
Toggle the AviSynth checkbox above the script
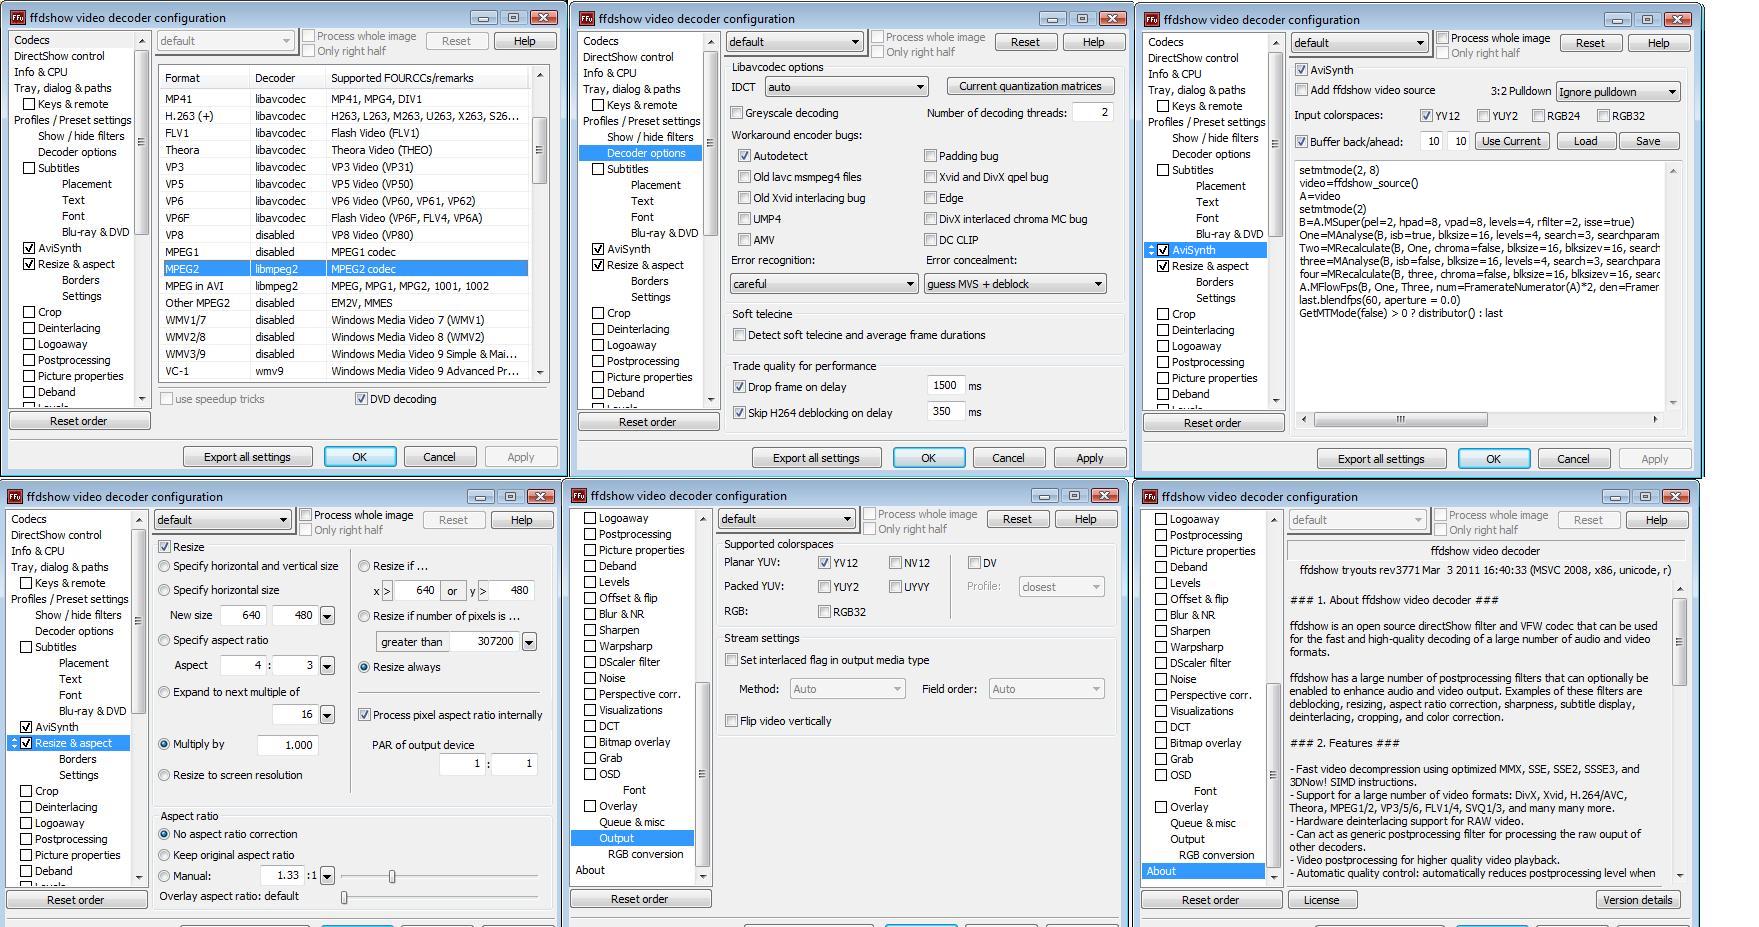pyautogui.click(x=1301, y=70)
